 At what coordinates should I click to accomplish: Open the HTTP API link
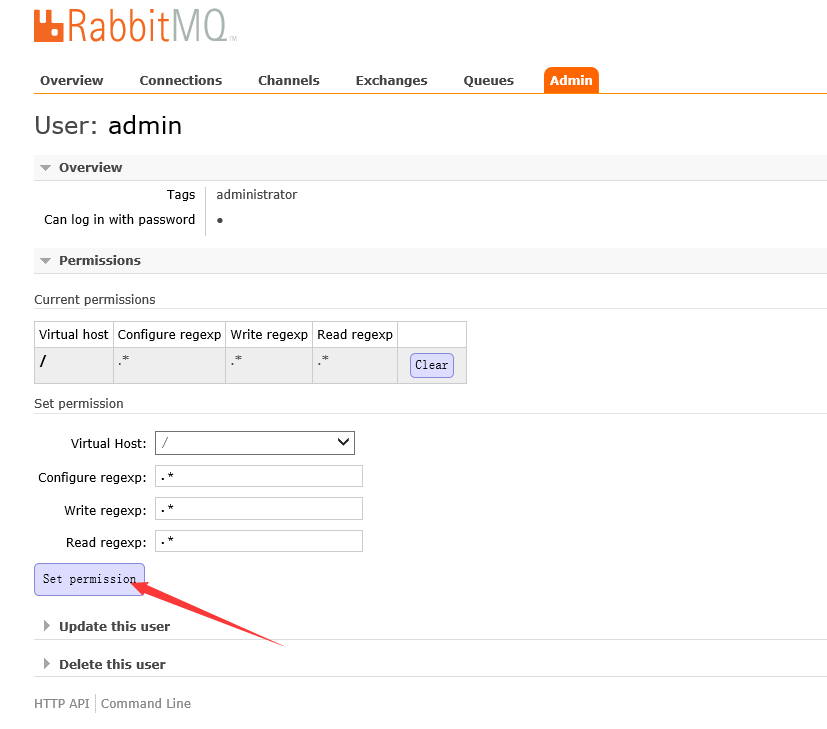pos(62,704)
